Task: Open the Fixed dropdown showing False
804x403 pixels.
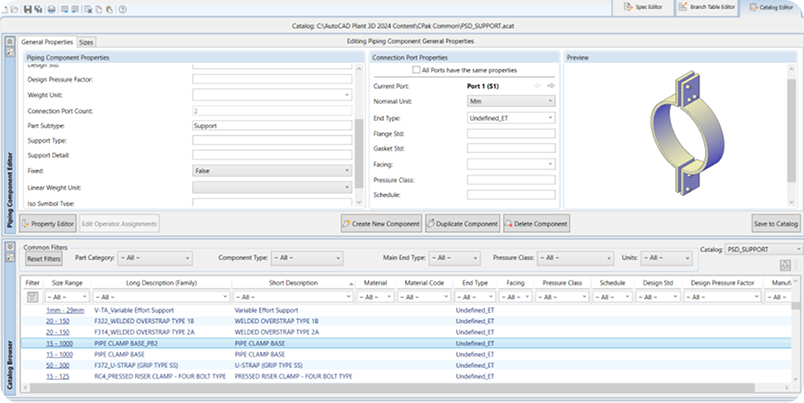Action: click(272, 171)
